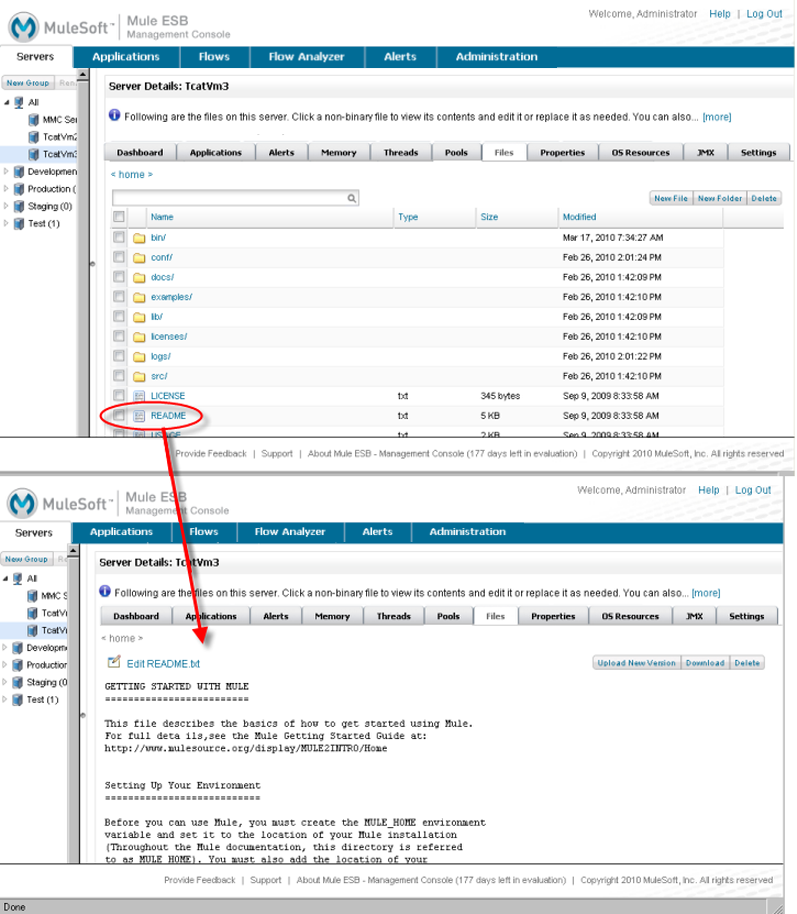Click the README file icon in the file list
797x914 pixels.
(x=139, y=416)
